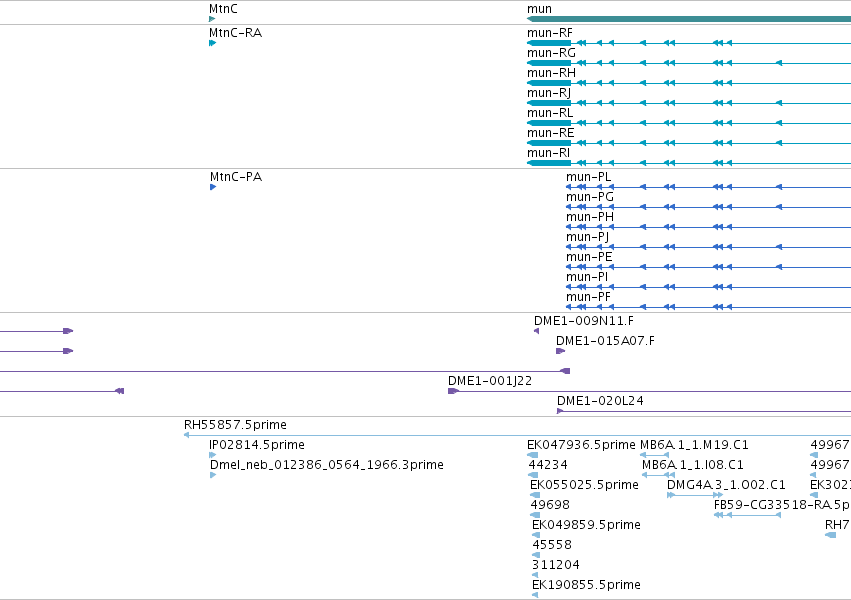Click the mun-PJ protein label
The height and width of the screenshot is (600, 851).
click(x=588, y=237)
